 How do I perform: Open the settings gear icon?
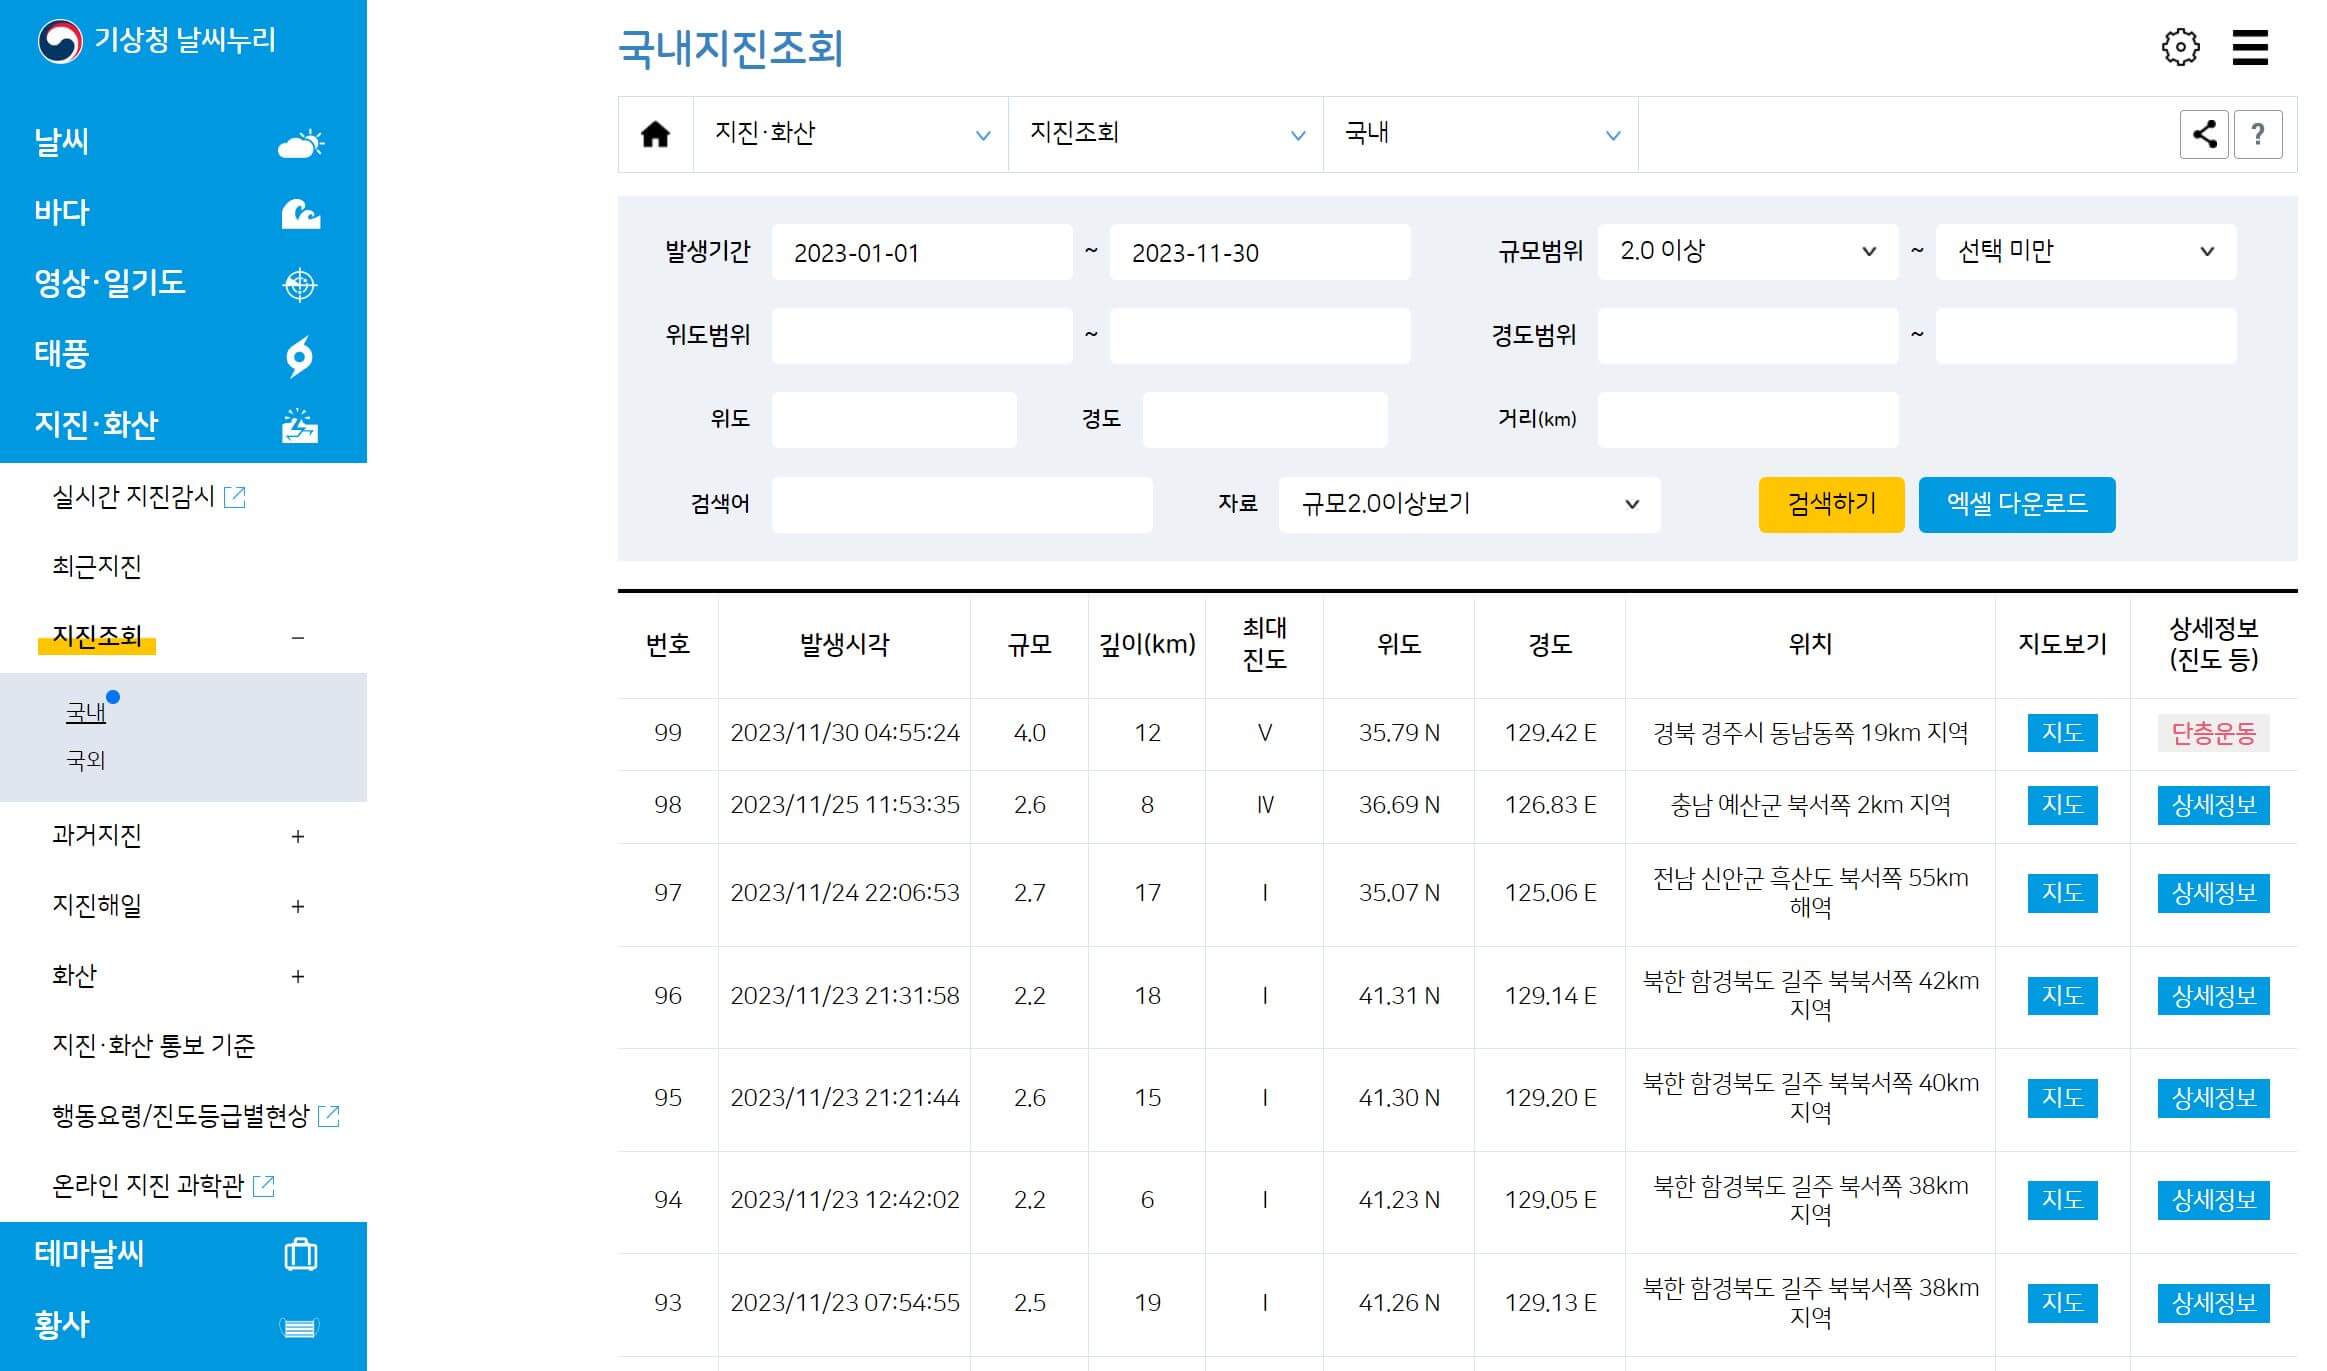pyautogui.click(x=2182, y=46)
